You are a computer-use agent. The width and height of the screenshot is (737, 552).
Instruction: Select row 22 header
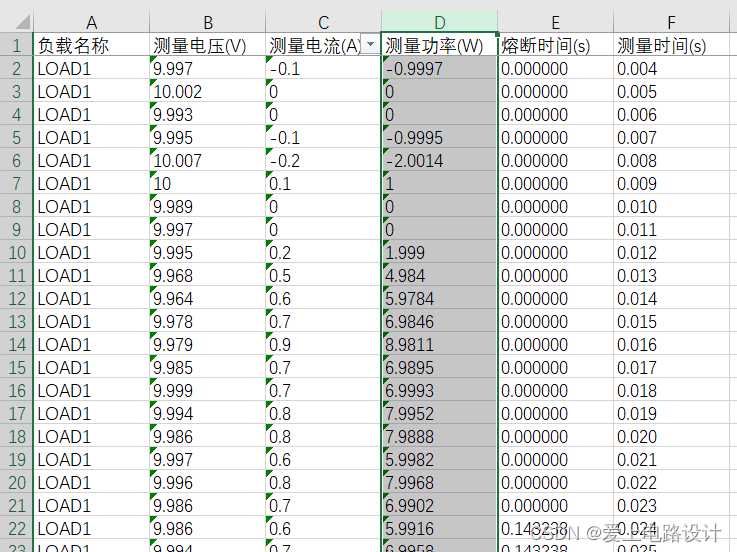click(x=16, y=528)
